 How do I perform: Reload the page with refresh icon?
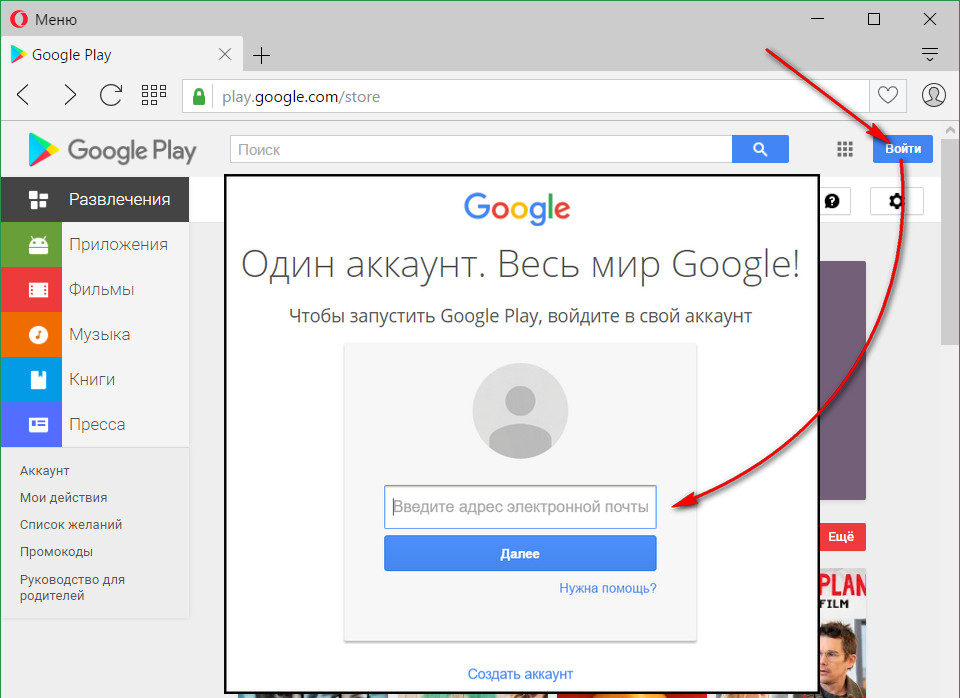[x=111, y=96]
